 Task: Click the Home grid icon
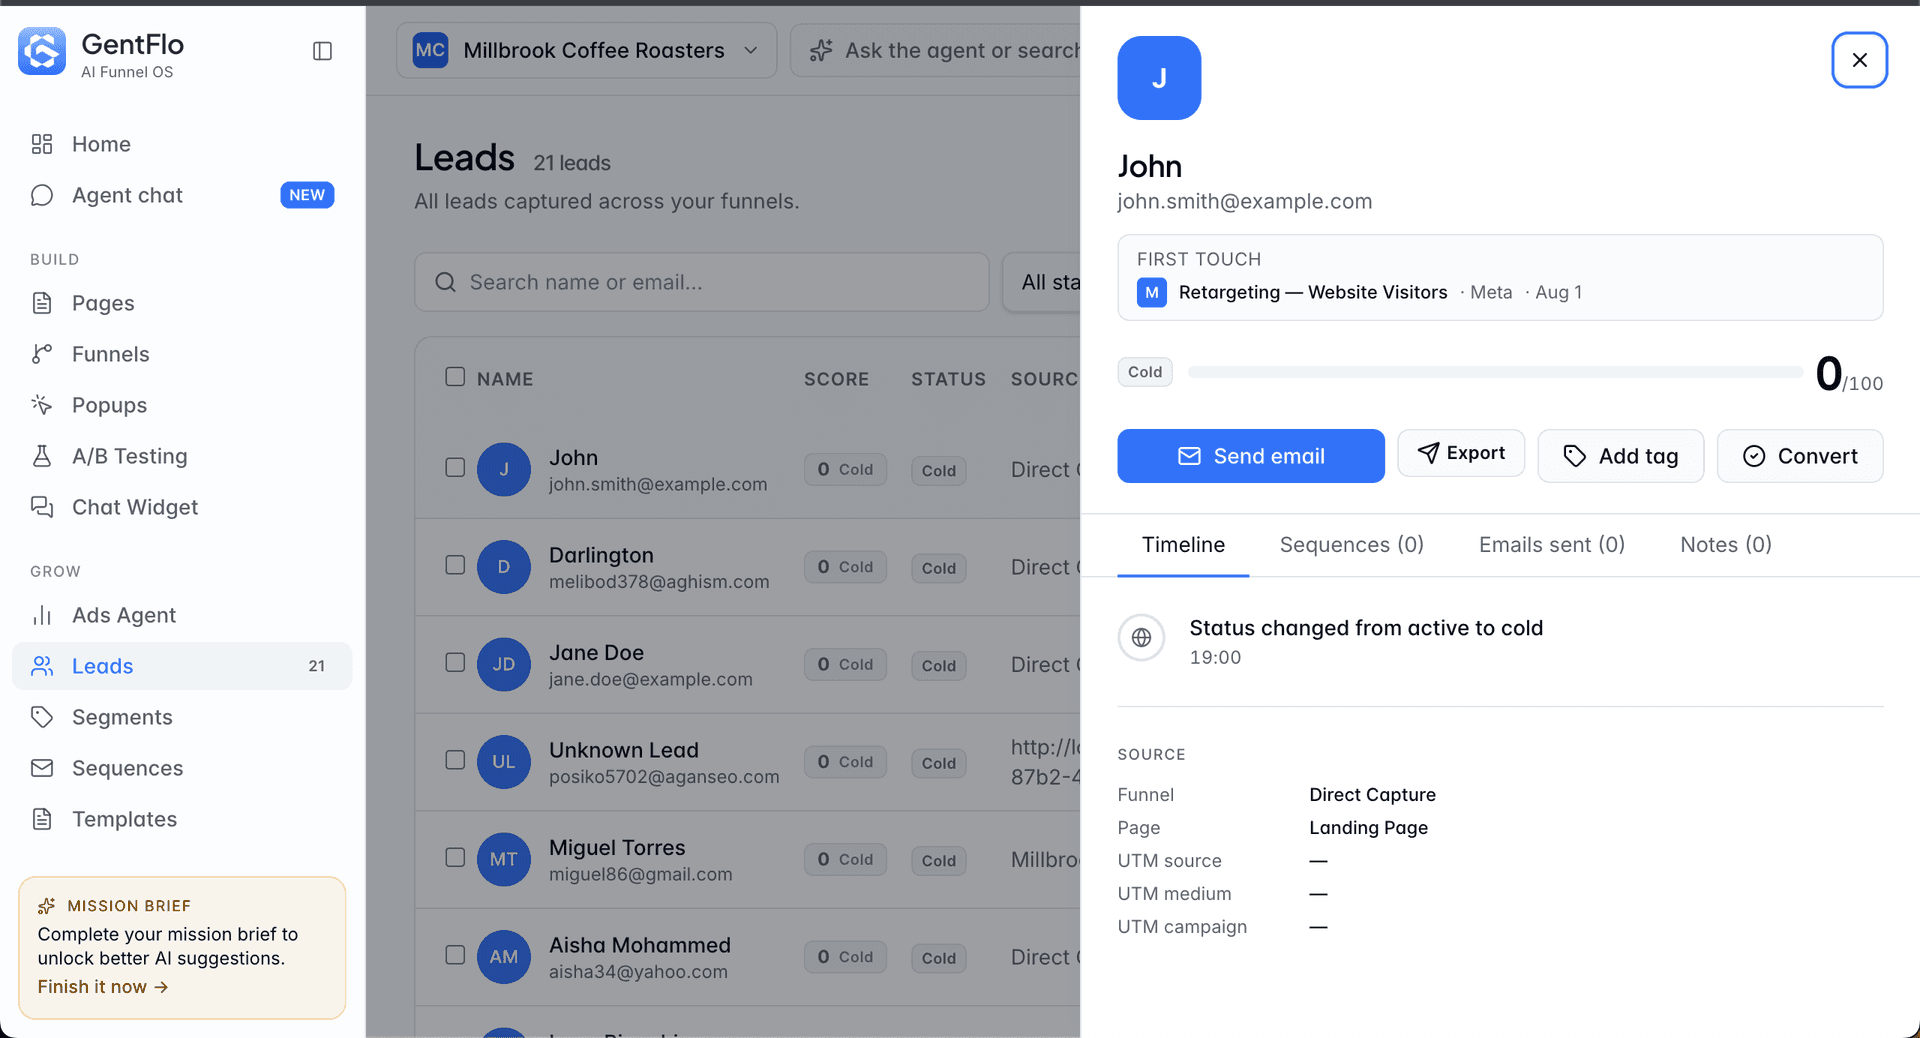[x=42, y=144]
